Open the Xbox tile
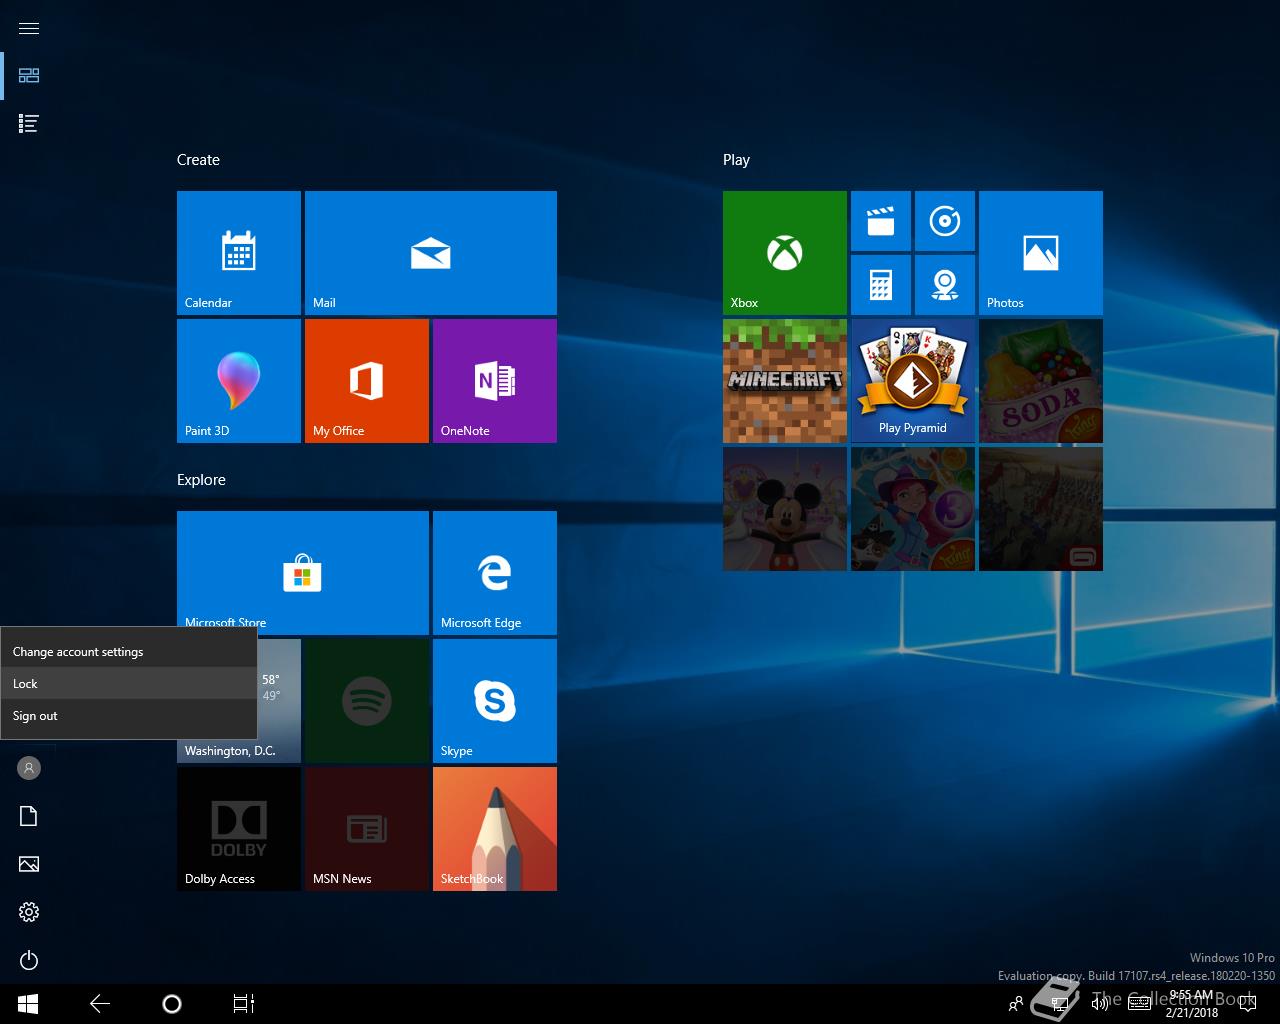The image size is (1280, 1024). pyautogui.click(x=785, y=253)
